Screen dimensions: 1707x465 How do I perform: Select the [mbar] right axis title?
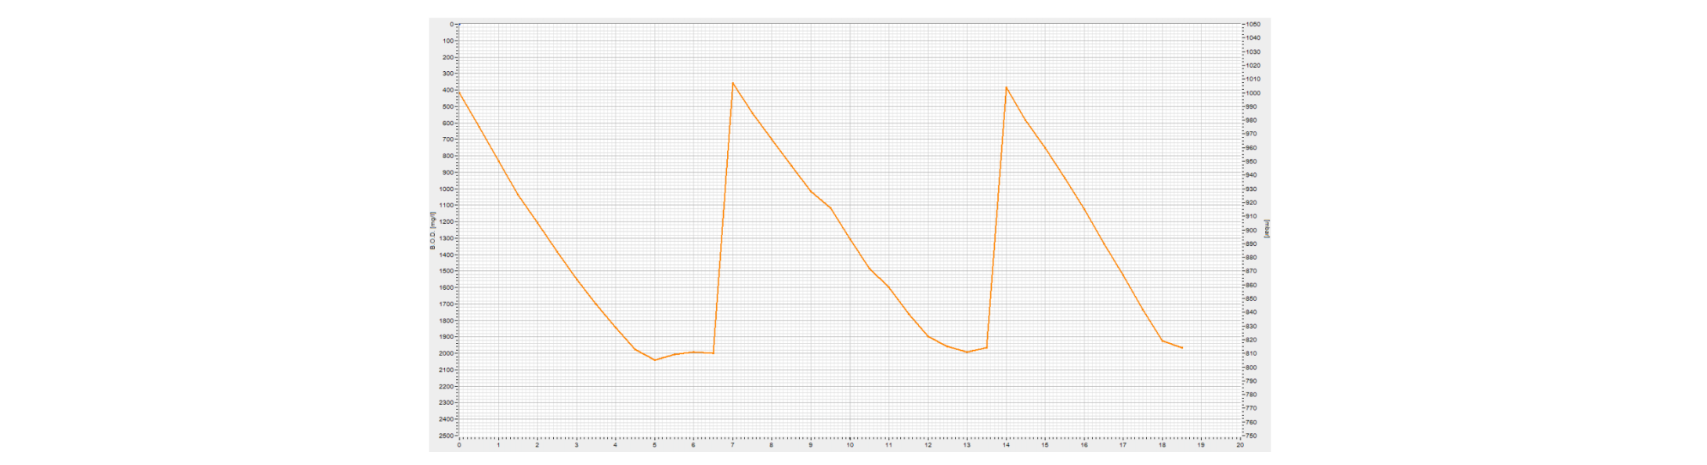click(x=1266, y=229)
